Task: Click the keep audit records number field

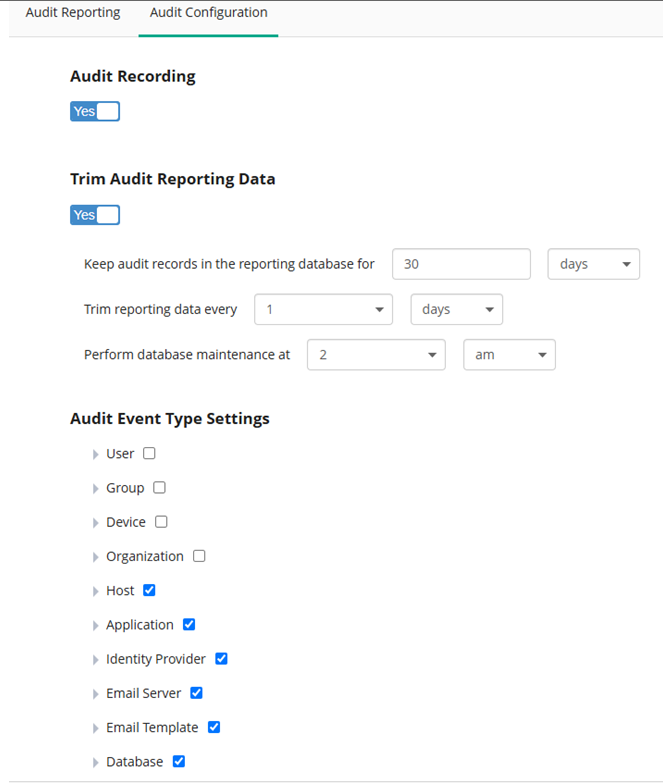Action: click(x=461, y=264)
